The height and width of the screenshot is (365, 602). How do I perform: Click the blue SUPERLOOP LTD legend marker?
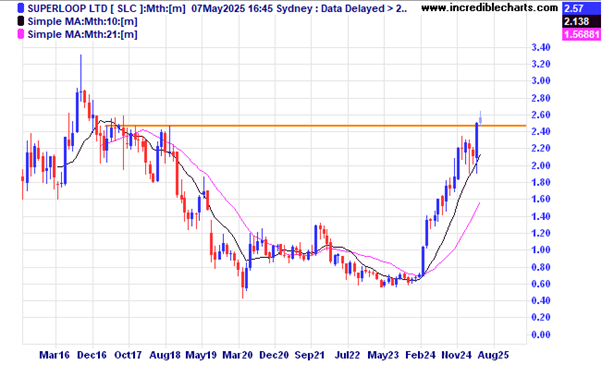(x=21, y=8)
